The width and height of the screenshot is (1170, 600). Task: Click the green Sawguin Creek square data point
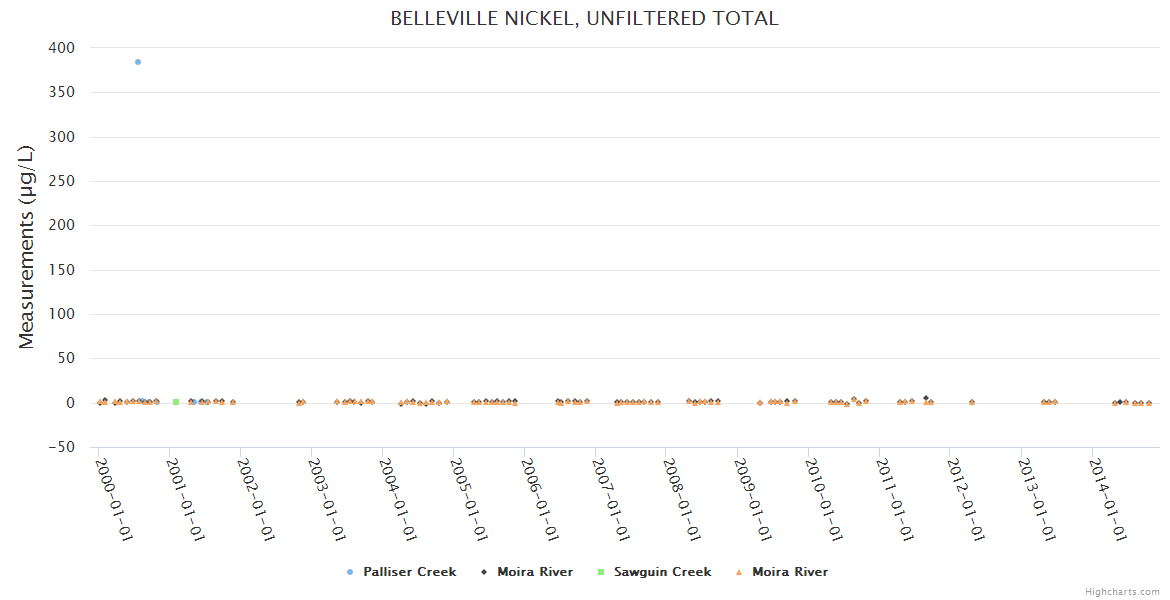pyautogui.click(x=176, y=402)
